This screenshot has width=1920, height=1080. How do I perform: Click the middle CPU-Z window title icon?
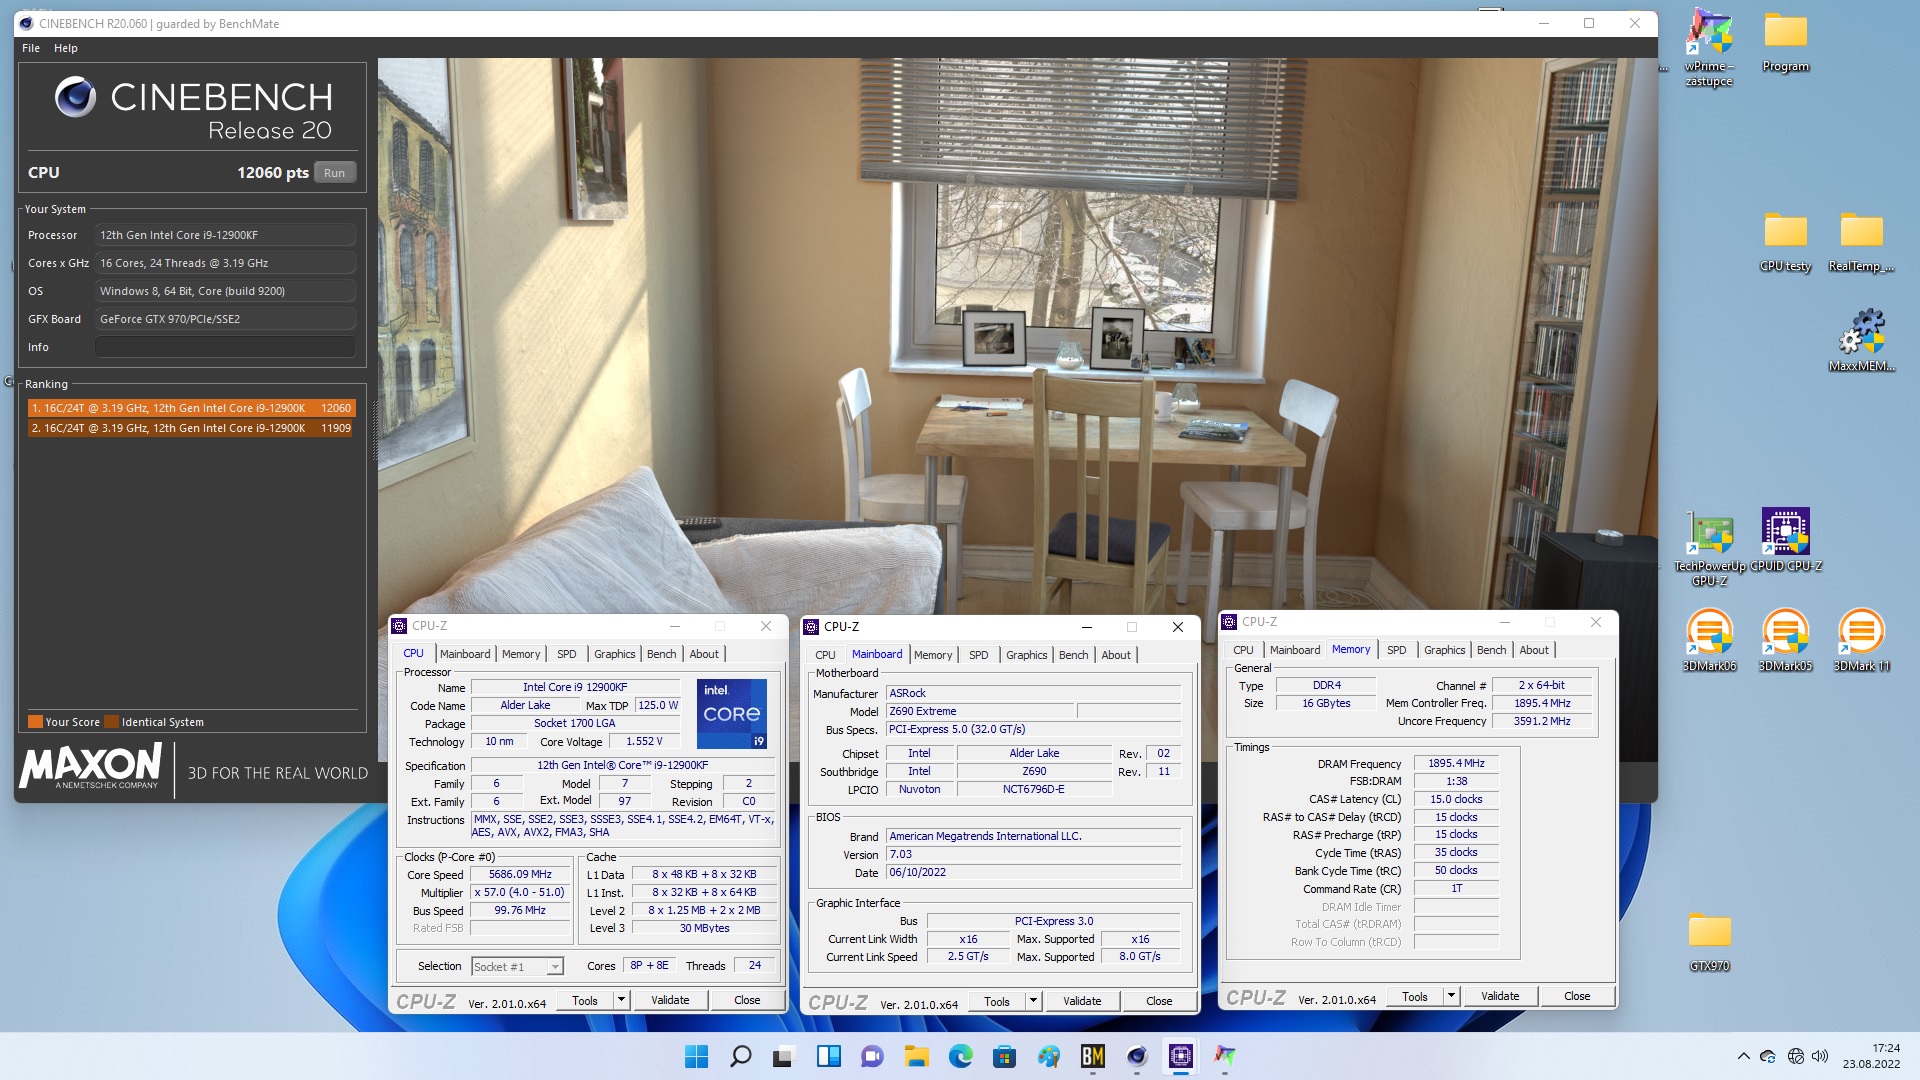point(811,627)
